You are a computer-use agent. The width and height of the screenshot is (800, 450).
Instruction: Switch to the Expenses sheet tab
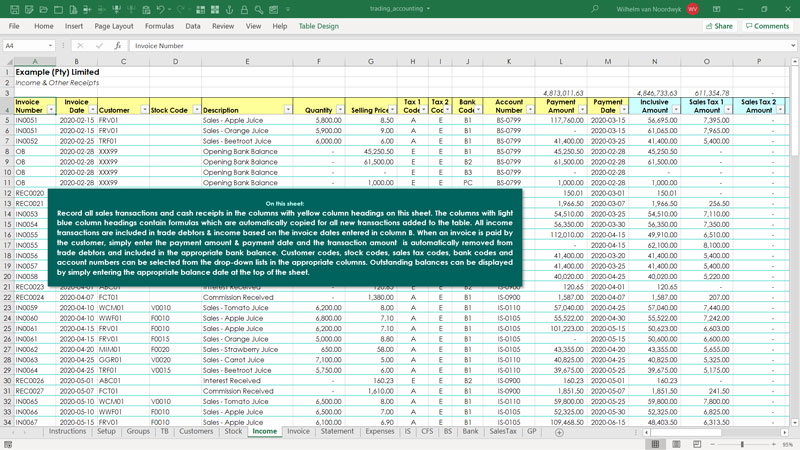(x=380, y=432)
